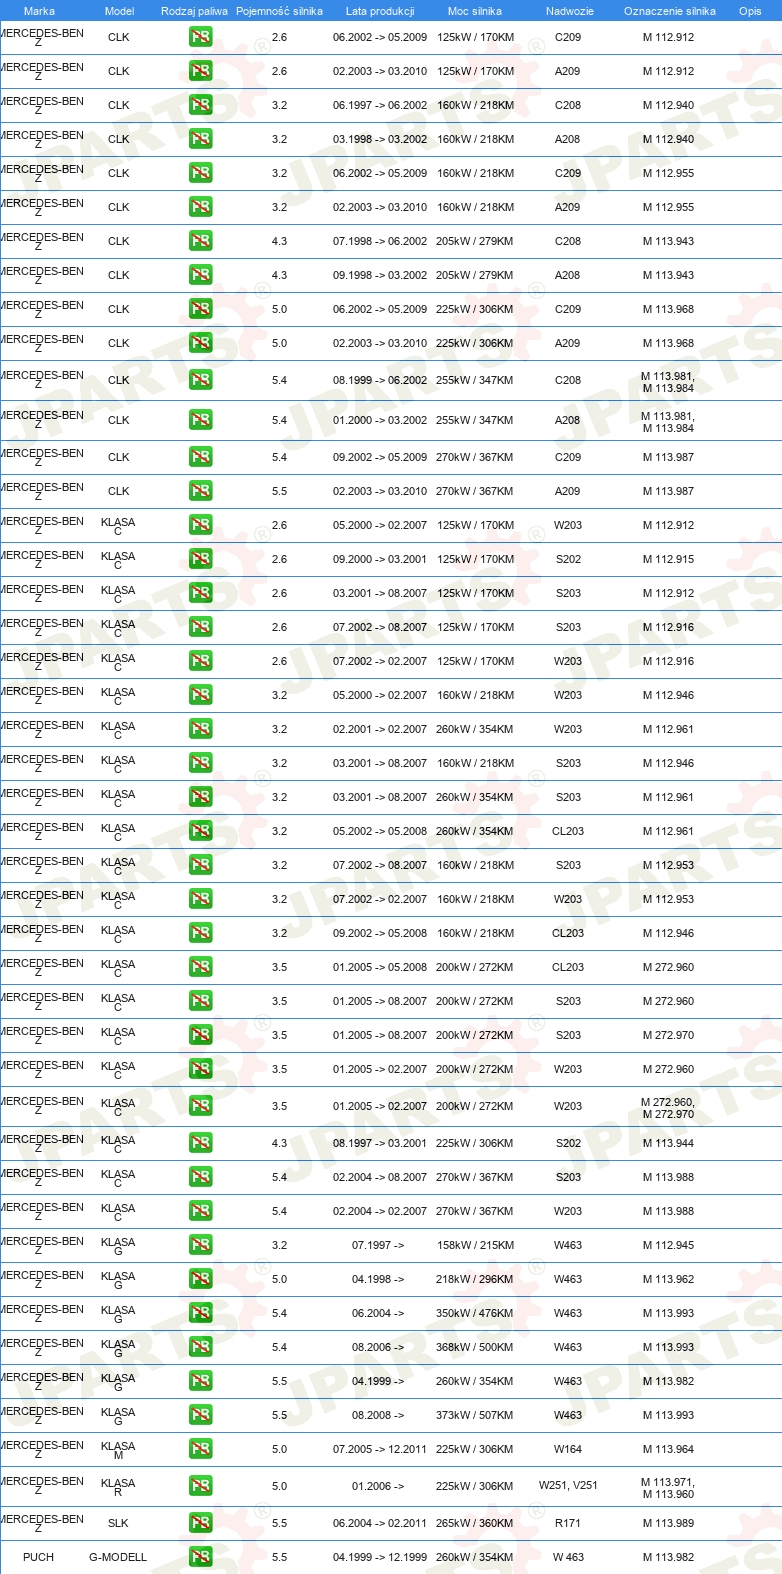Click body code W164
Screen dimensions: 782x1574
[x=568, y=1450]
